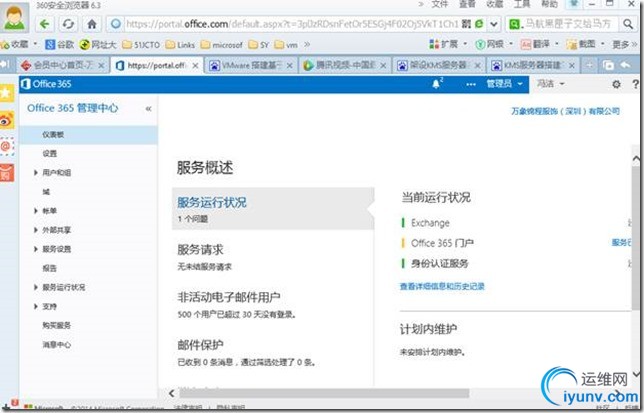Switch to the VMware tab
The image size is (644, 413).
(251, 65)
